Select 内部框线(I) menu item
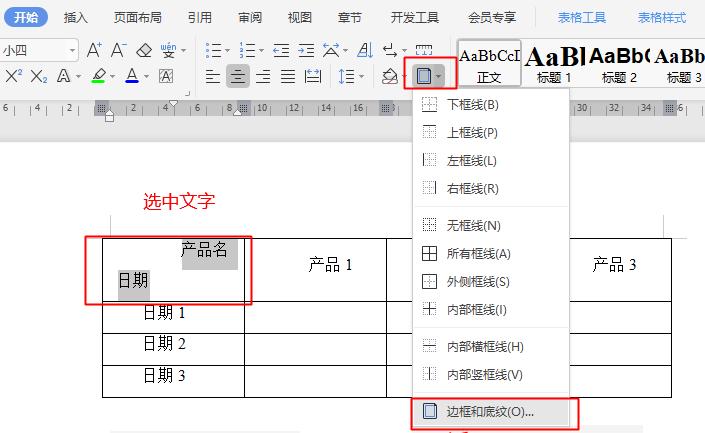 [x=491, y=309]
